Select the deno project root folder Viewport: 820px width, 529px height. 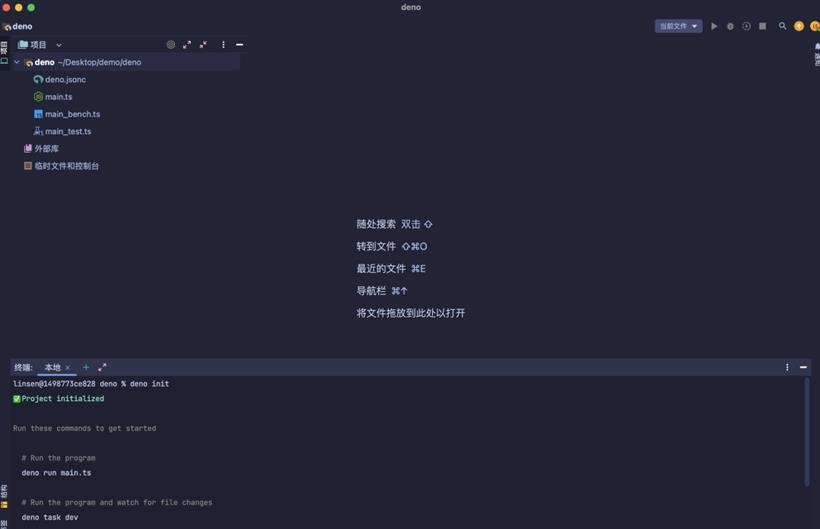click(126, 62)
